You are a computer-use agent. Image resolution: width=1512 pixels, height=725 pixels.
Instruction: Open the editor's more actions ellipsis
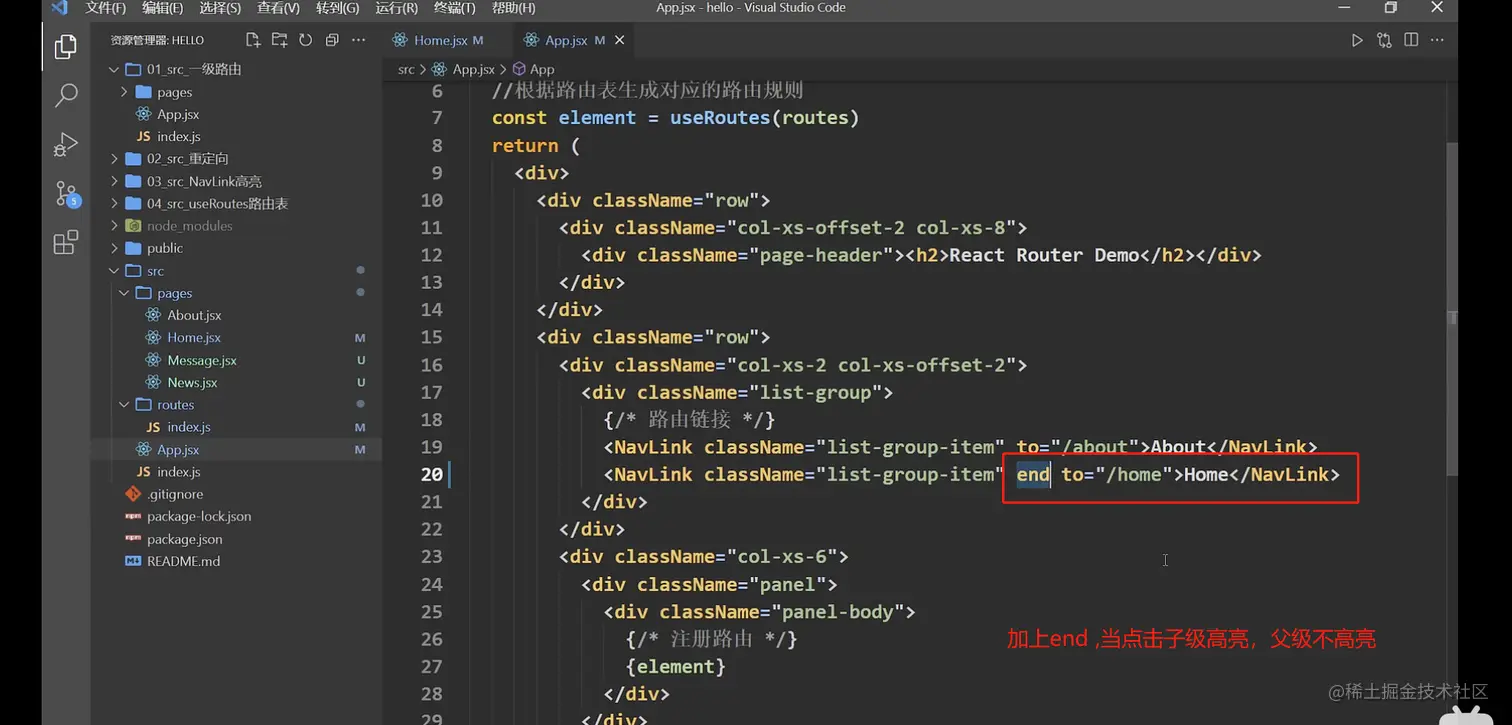click(x=1437, y=40)
